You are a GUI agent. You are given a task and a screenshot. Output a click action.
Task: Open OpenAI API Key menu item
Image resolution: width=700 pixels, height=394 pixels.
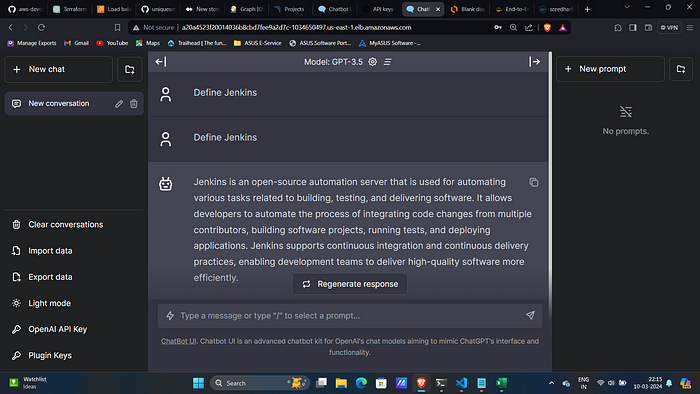(58, 329)
